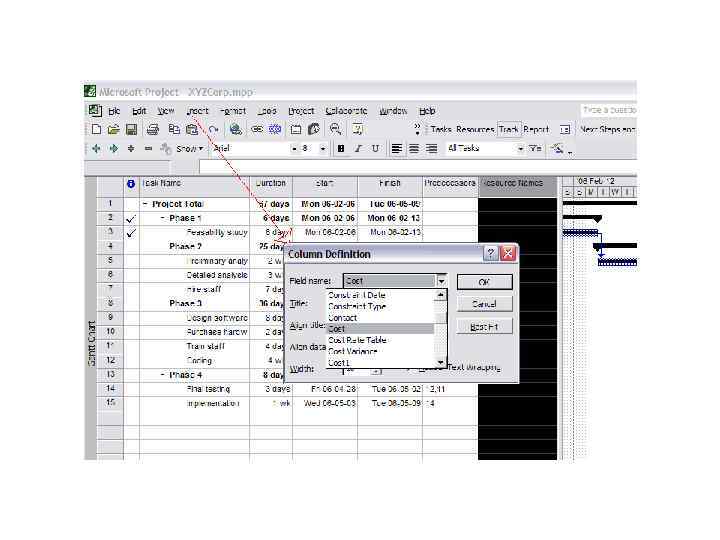Open the Resources guide button

click(475, 129)
